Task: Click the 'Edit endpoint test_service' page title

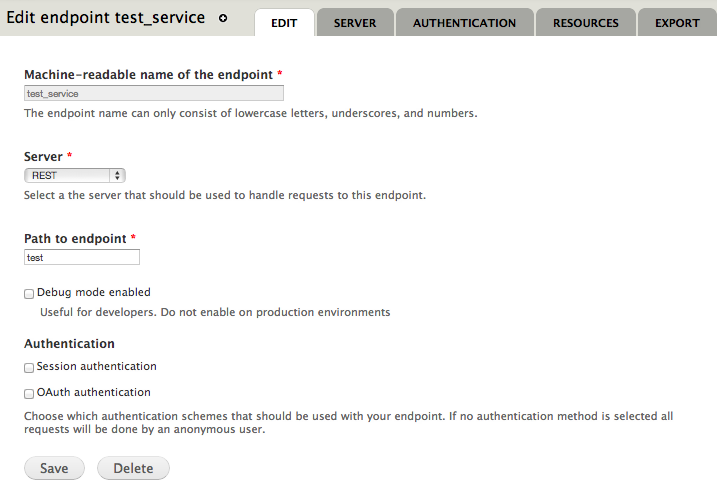Action: [x=106, y=17]
